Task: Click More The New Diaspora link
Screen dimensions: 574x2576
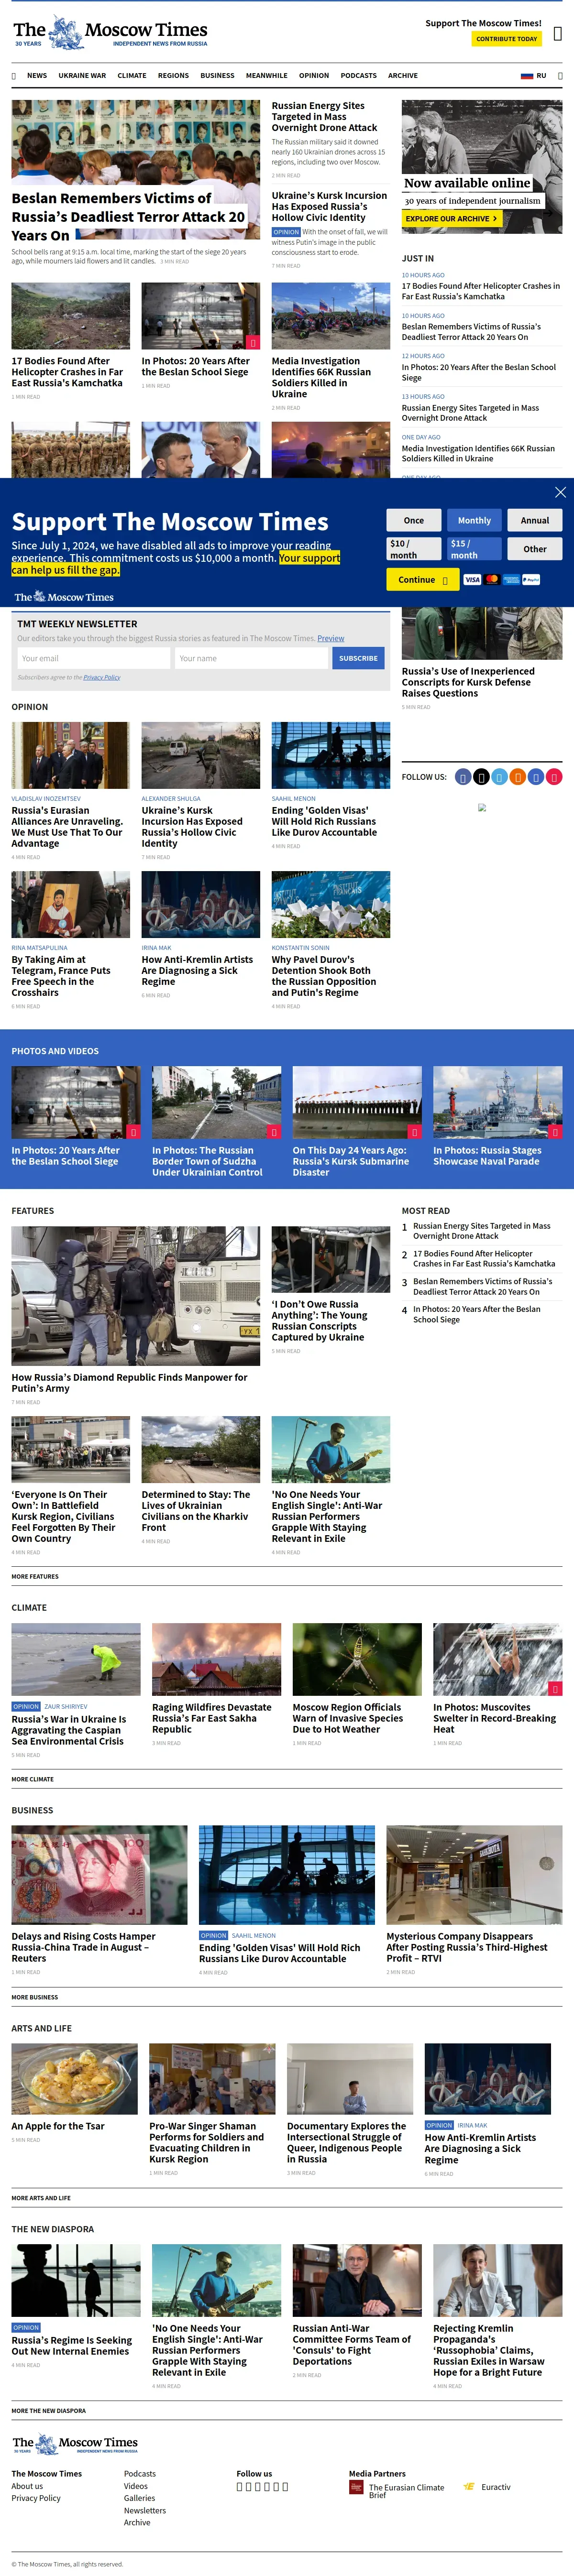Action: (x=49, y=2410)
